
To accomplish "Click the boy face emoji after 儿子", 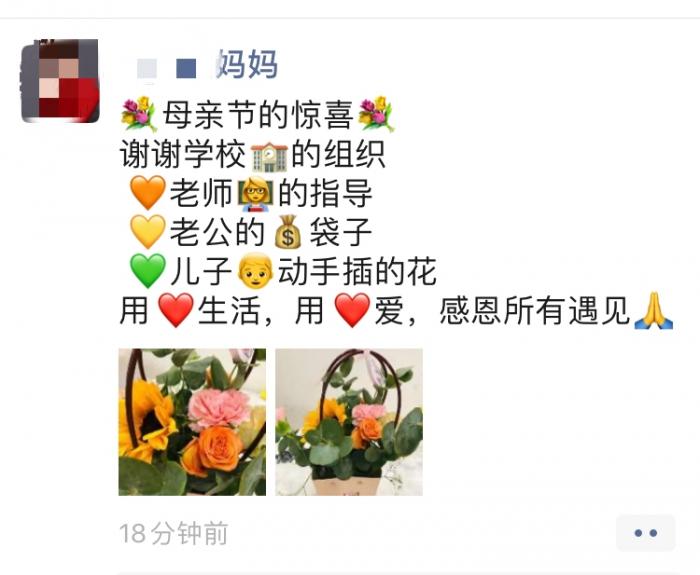I will point(255,271).
